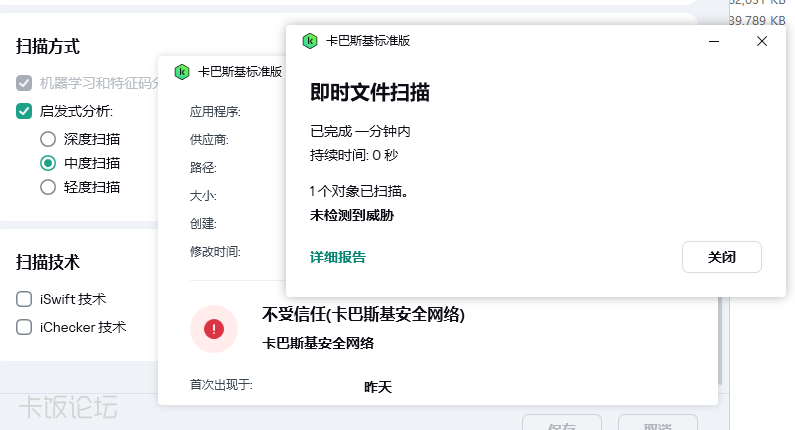Image resolution: width=795 pixels, height=430 pixels.
Task: Select the 深度扫描 radio option
Action: tap(48, 139)
